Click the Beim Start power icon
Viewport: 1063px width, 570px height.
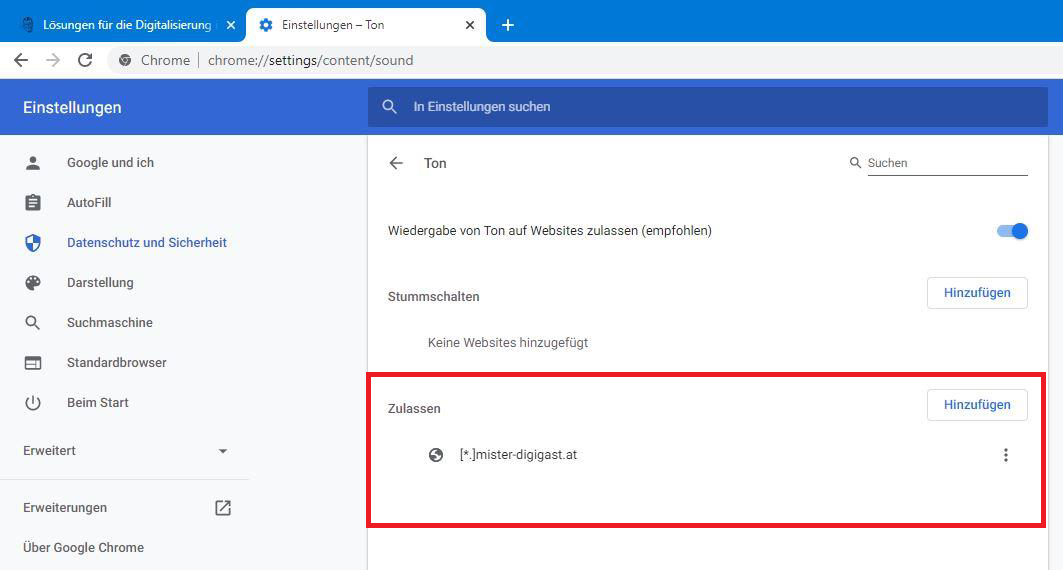pyautogui.click(x=33, y=403)
